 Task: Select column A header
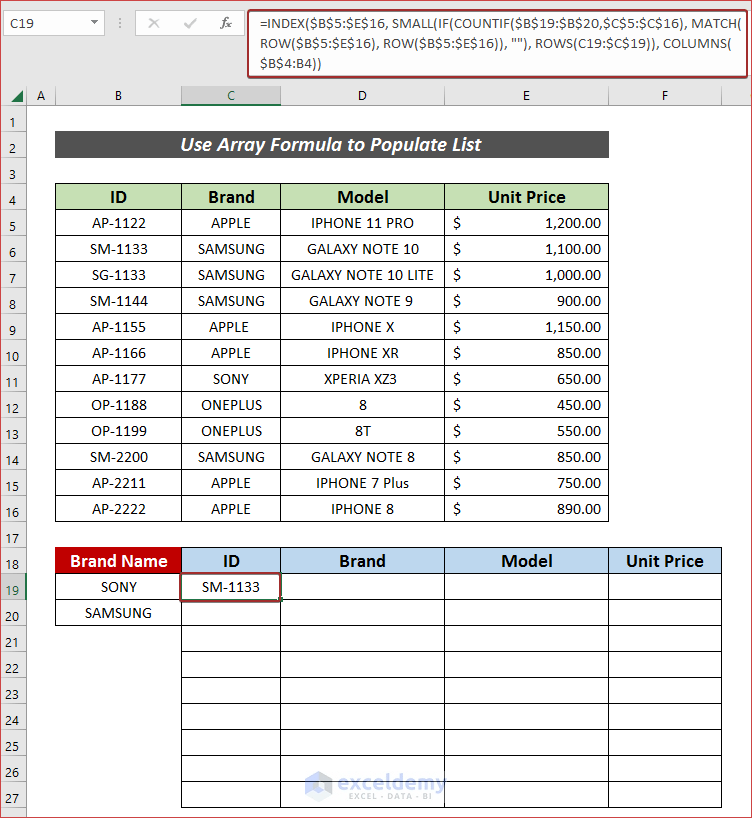[x=41, y=96]
